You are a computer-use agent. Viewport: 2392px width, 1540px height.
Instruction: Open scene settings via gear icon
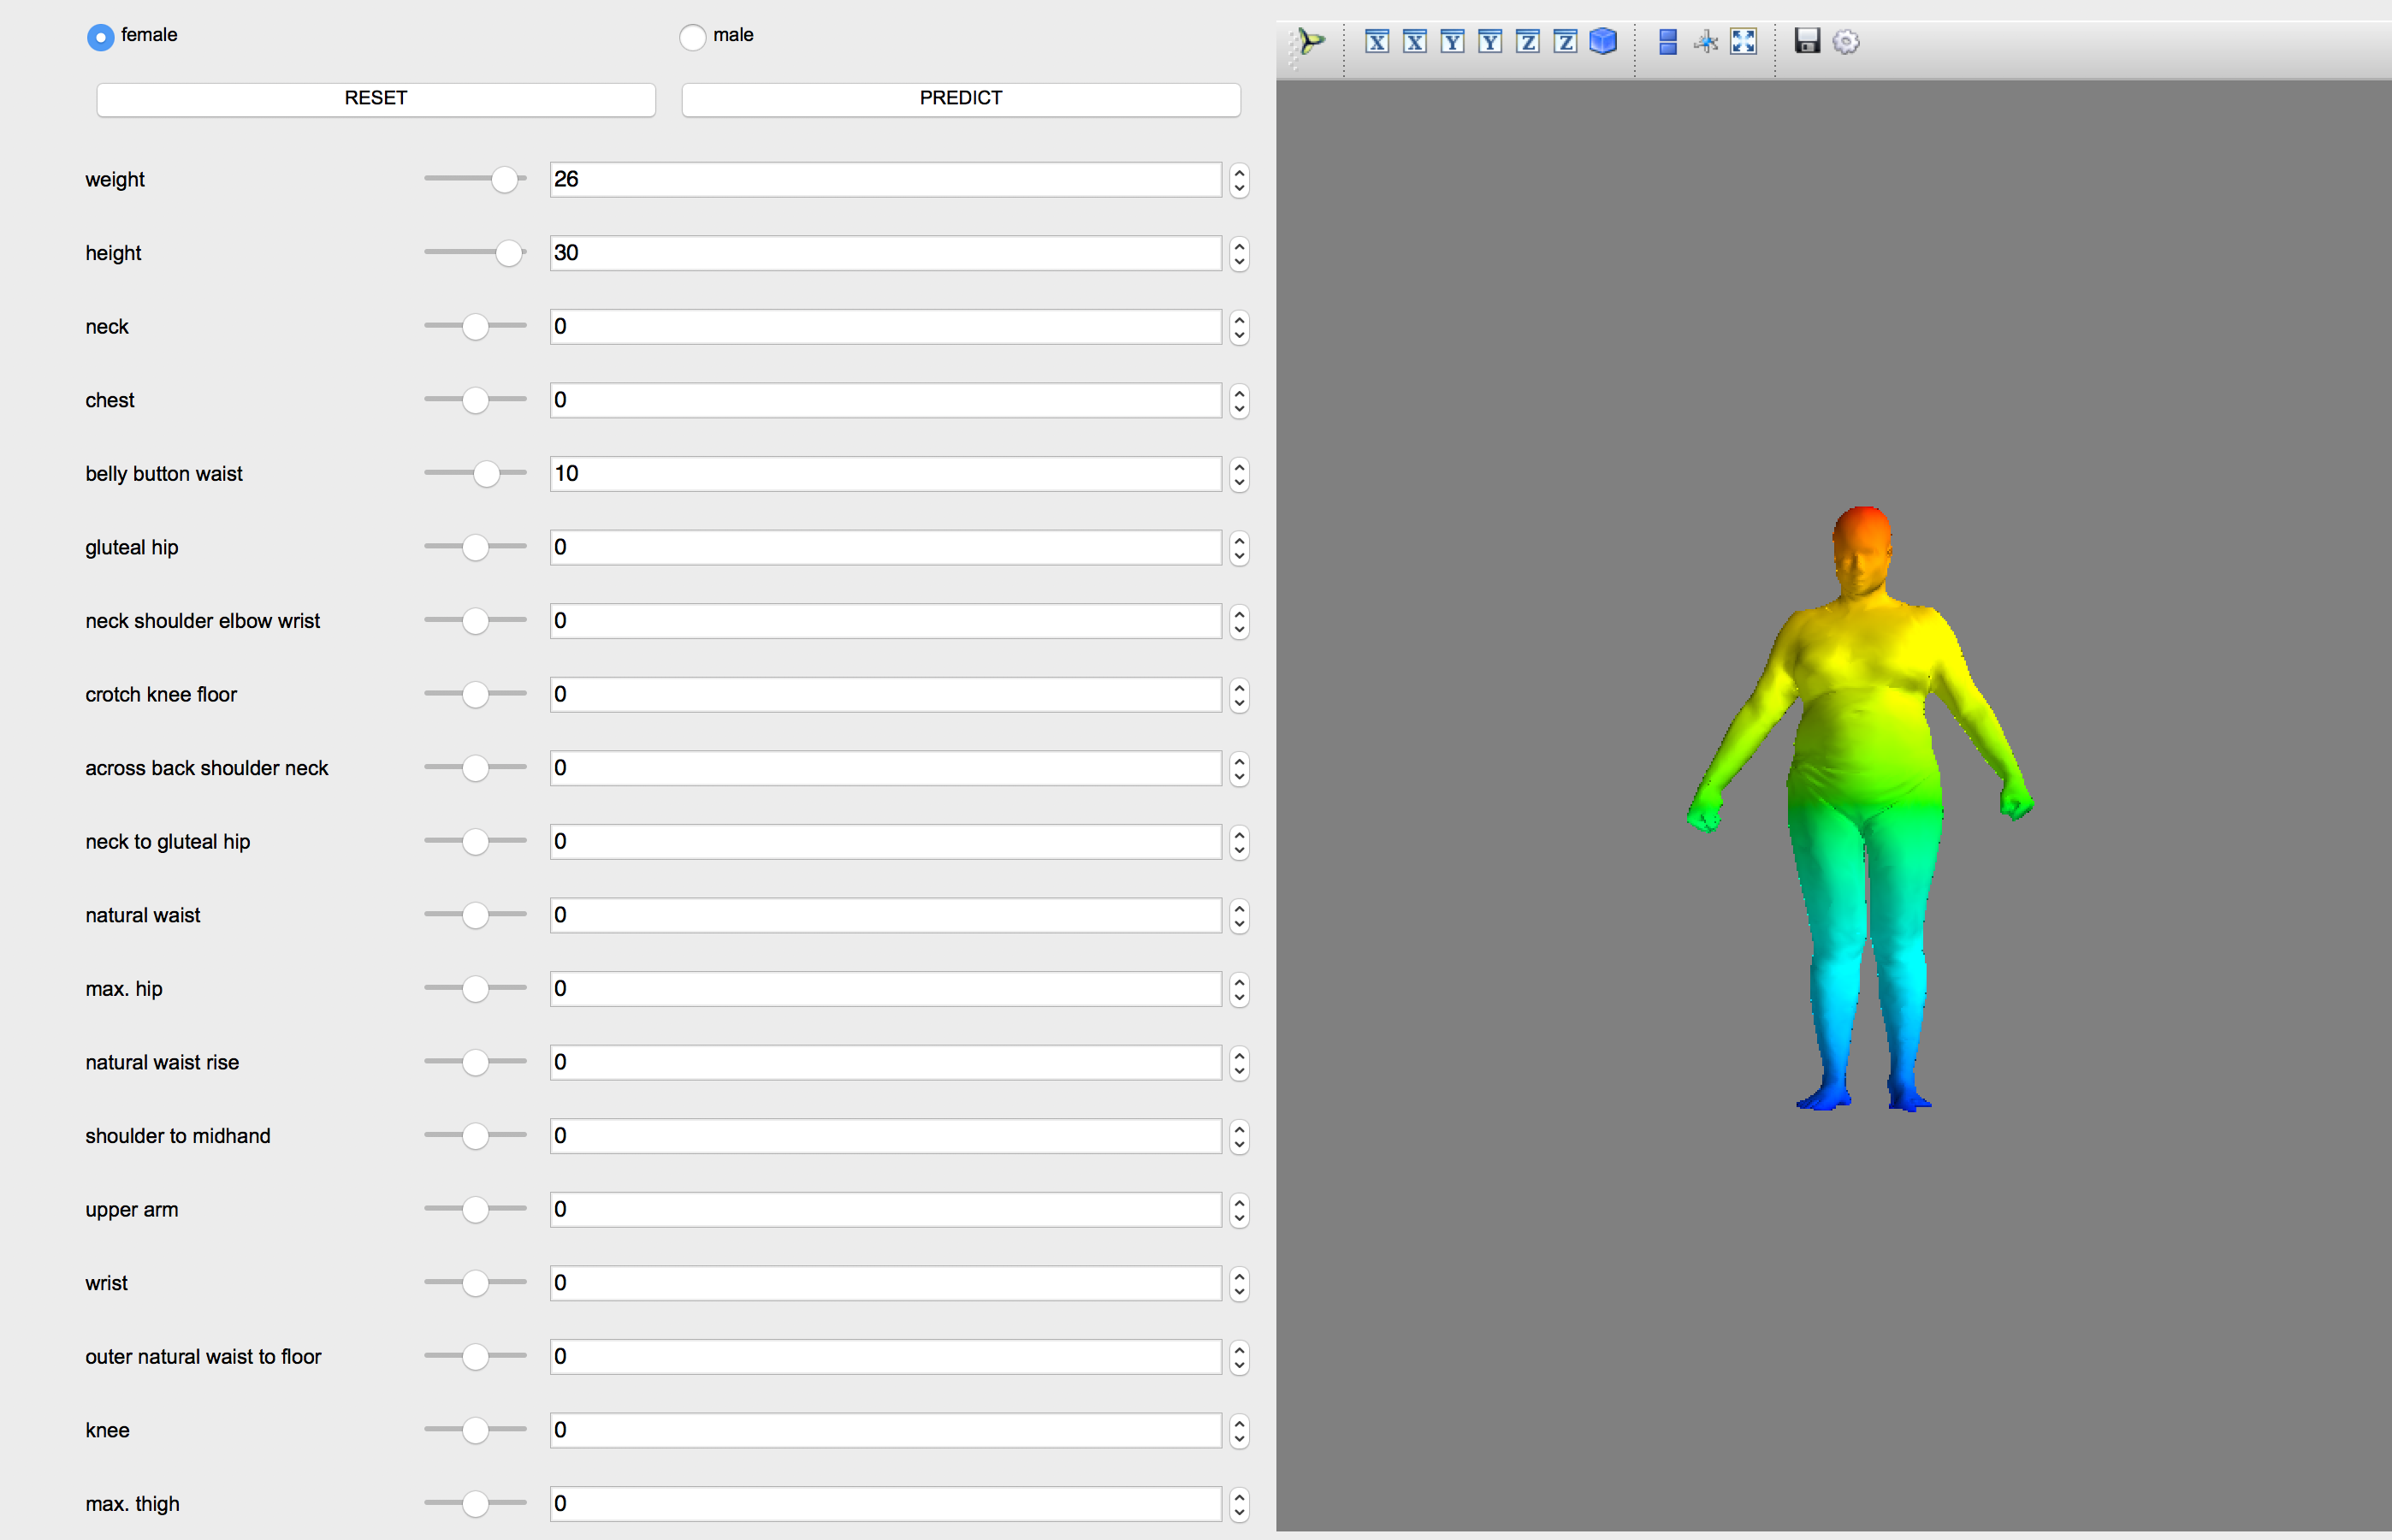pos(1846,42)
